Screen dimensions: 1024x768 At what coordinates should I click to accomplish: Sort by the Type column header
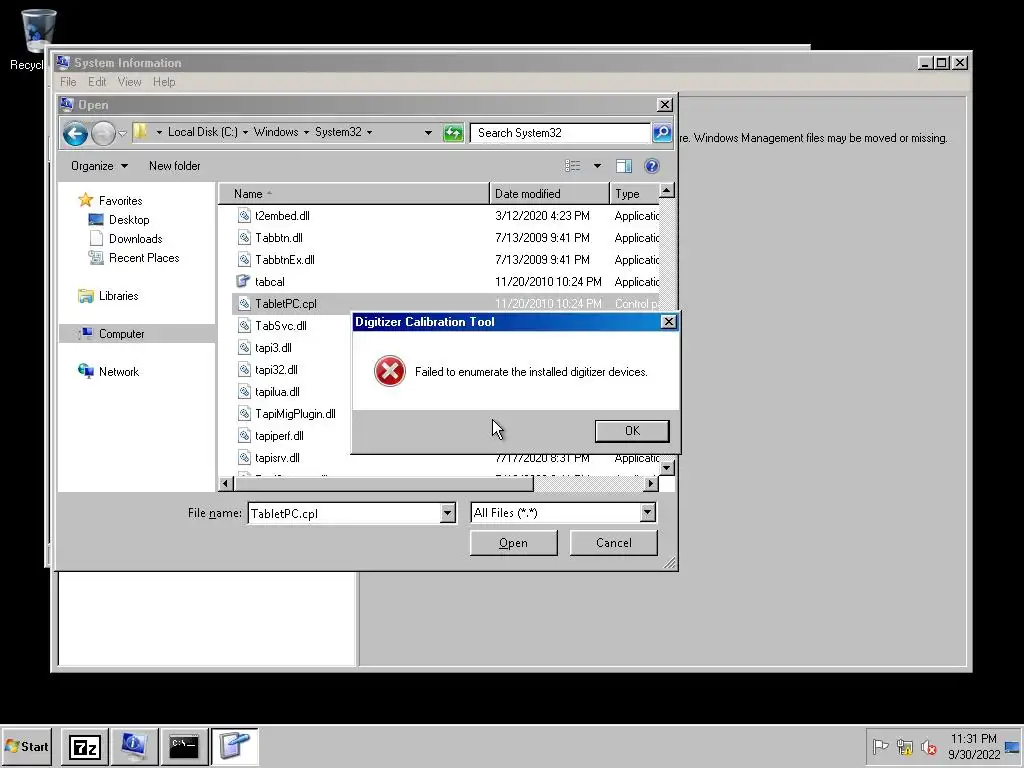coord(634,194)
